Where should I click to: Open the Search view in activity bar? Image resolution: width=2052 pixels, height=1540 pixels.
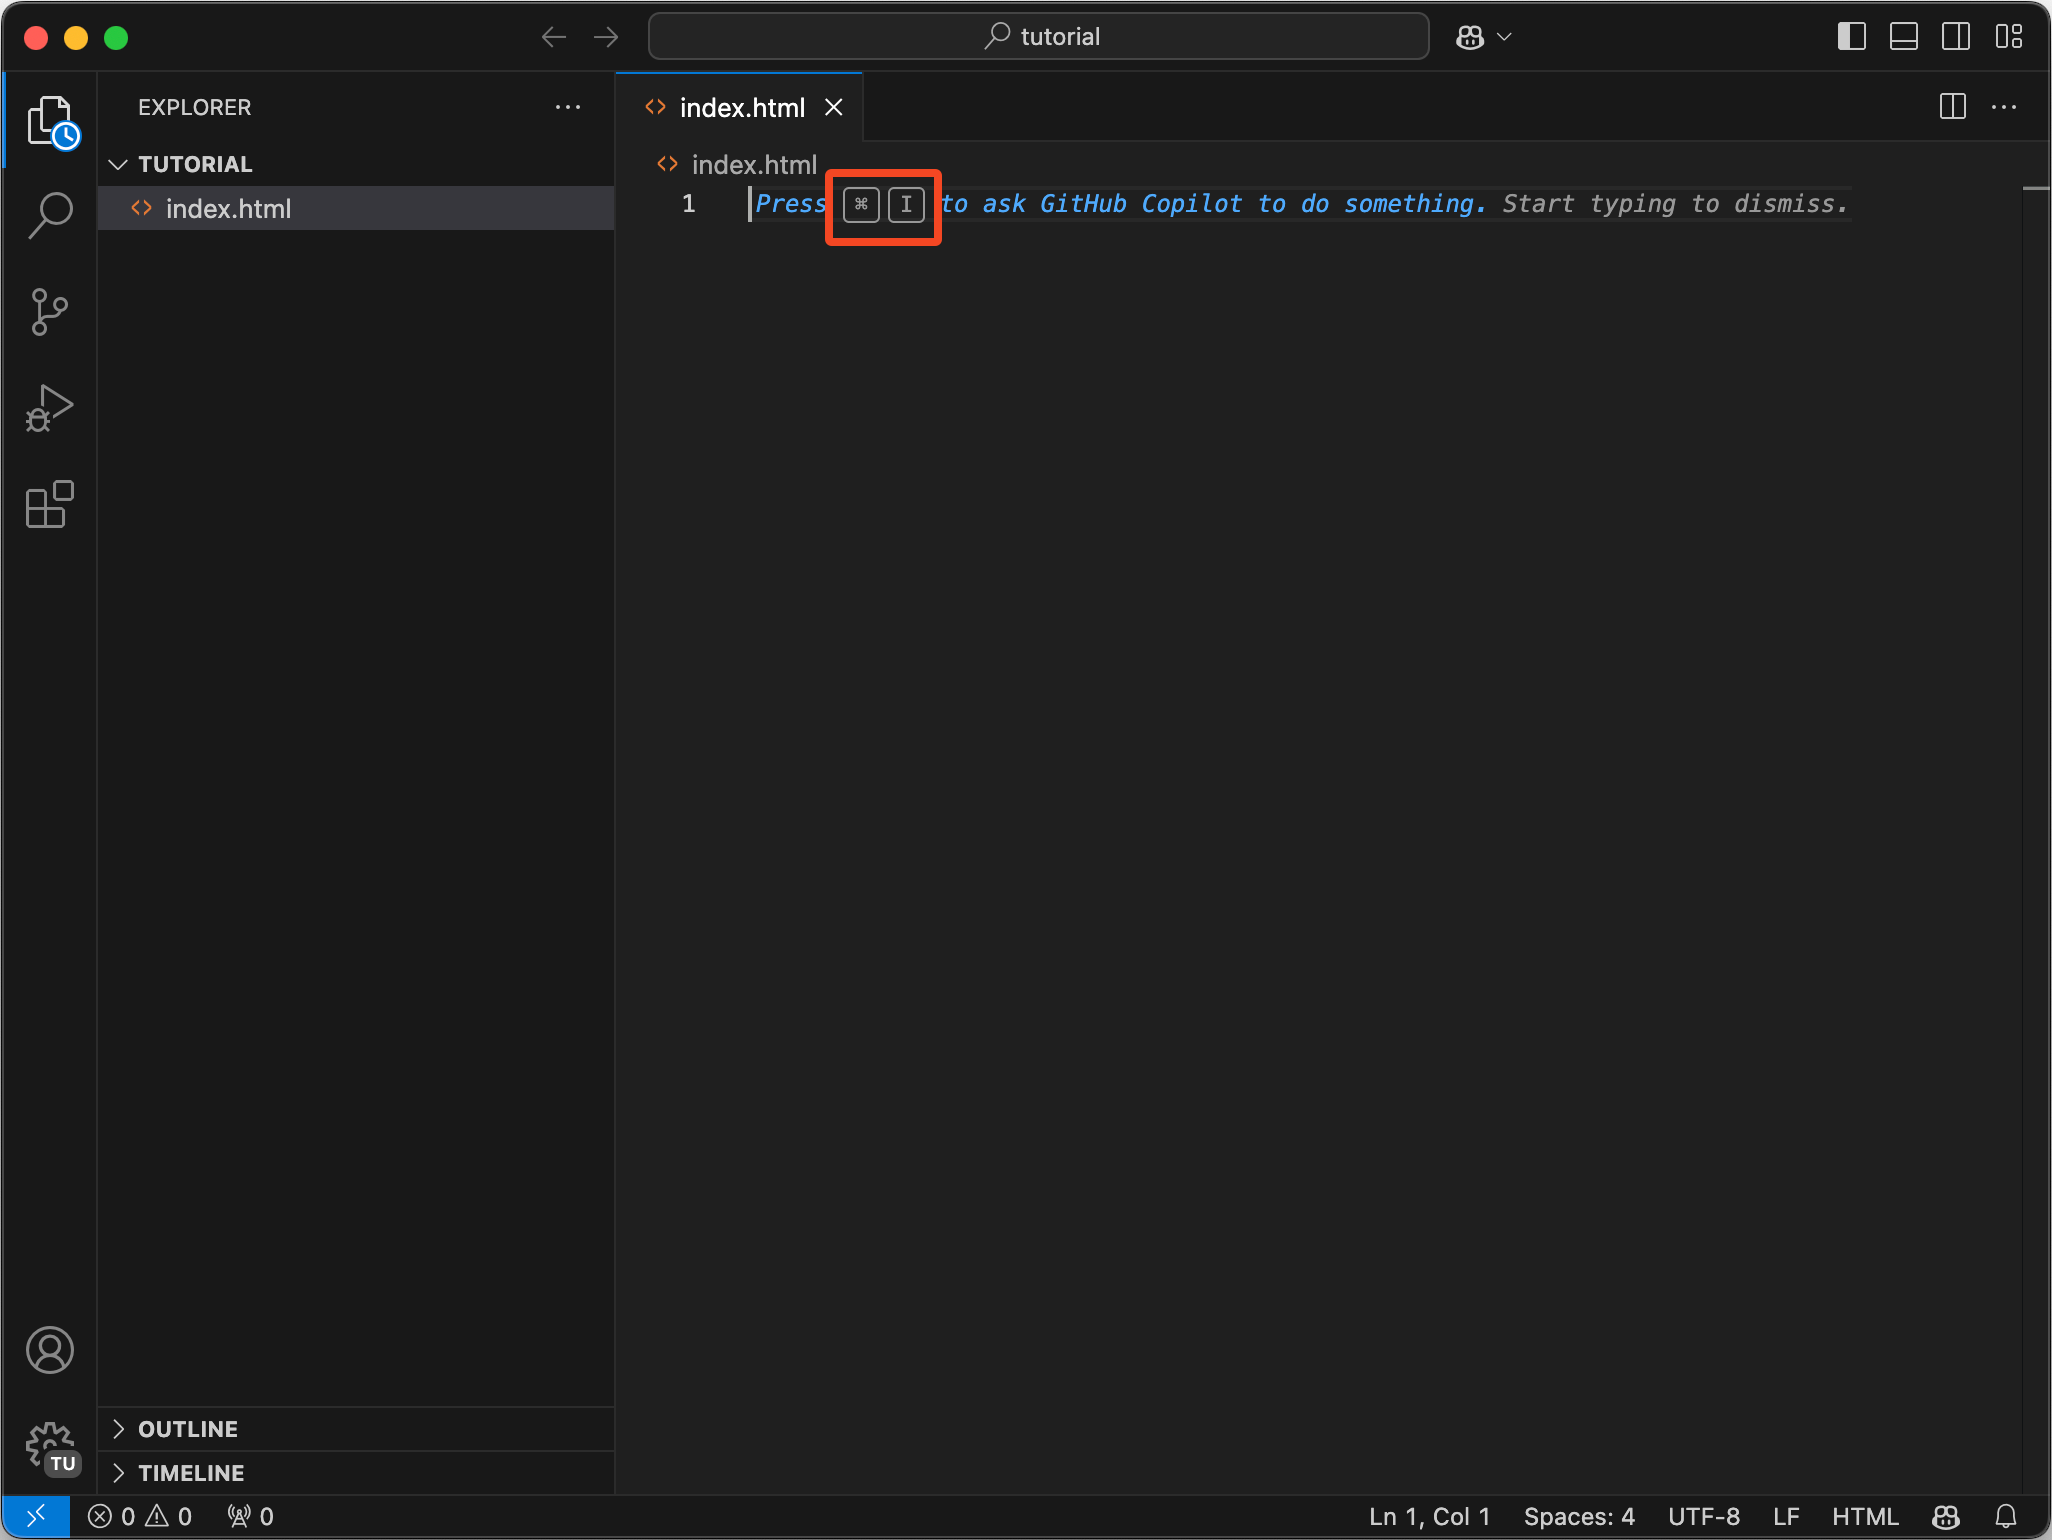tap(50, 215)
